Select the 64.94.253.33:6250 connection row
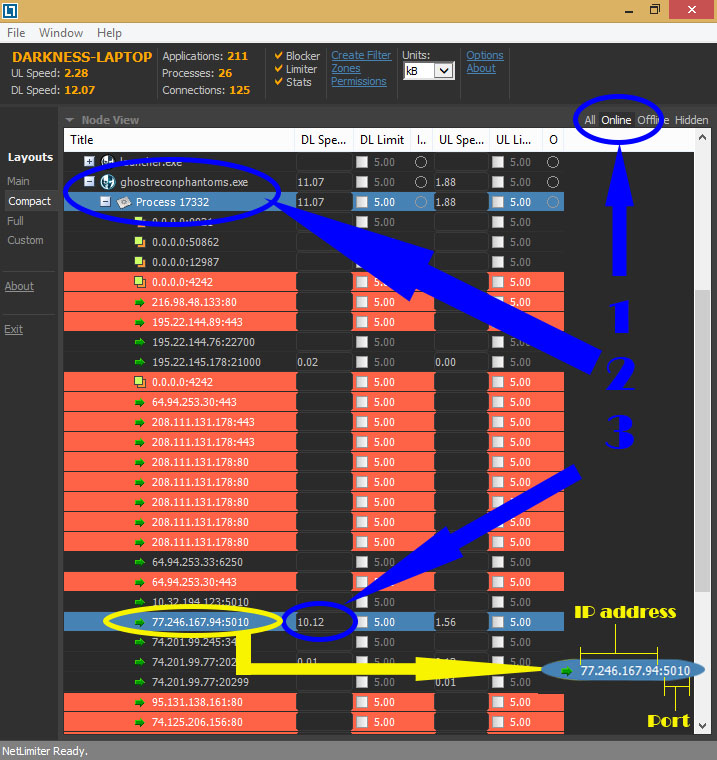The height and width of the screenshot is (760, 717). (314, 562)
